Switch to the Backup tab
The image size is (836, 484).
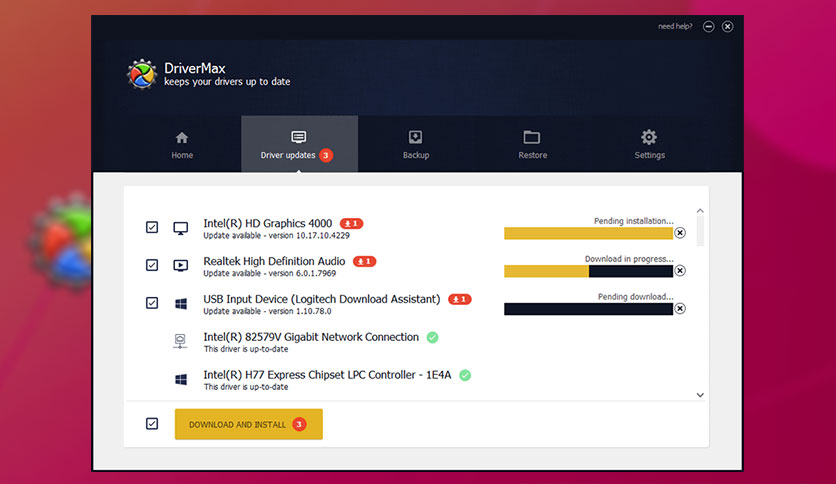click(416, 144)
